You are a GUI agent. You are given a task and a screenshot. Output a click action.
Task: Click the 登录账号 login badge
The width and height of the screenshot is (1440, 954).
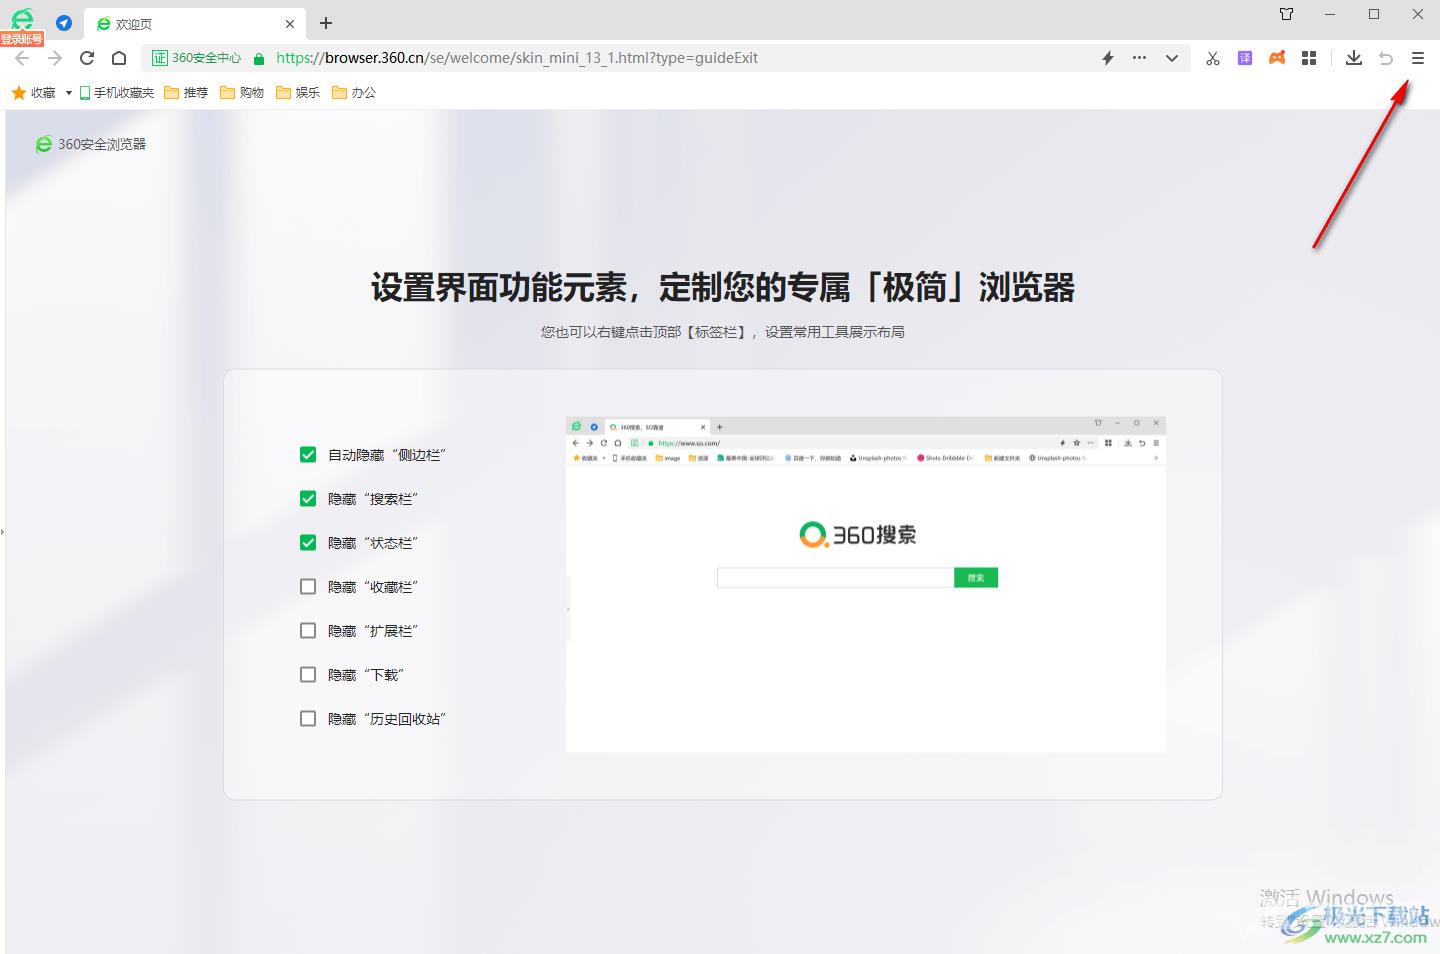(22, 39)
